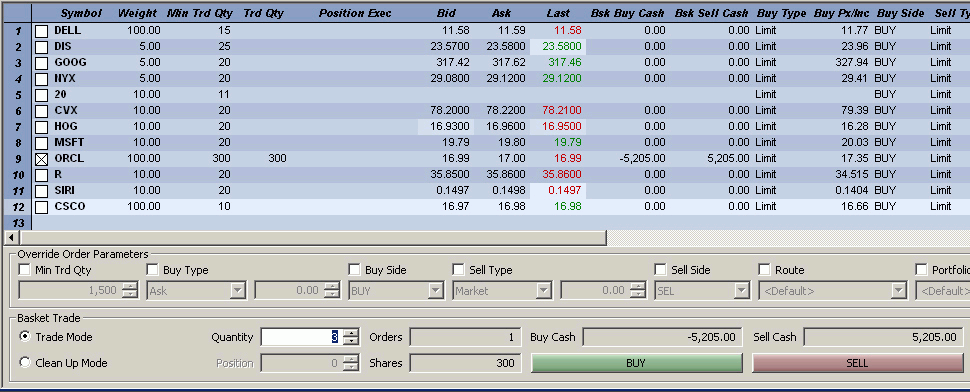The image size is (970, 392).
Task: Open the Sell Side 'SEL' dropdown
Action: tap(742, 291)
